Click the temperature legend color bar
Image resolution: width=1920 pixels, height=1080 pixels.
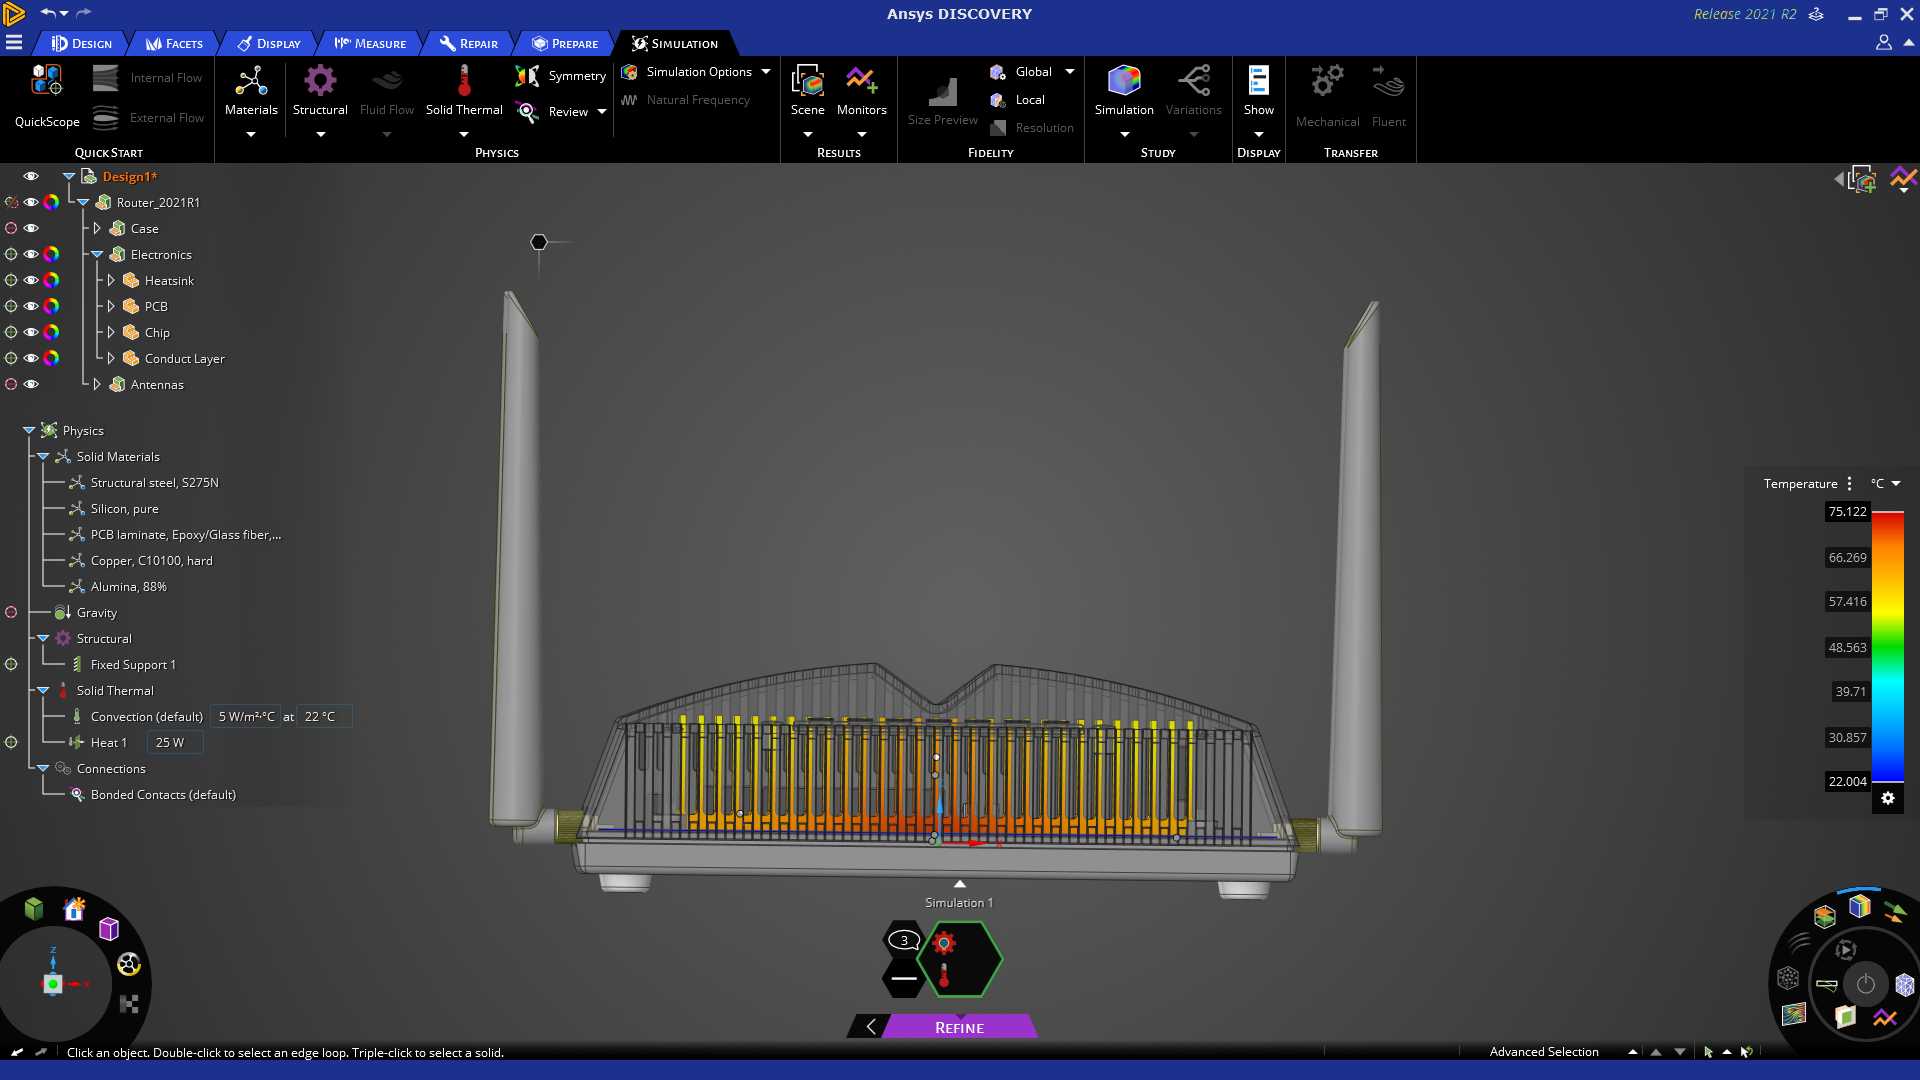pos(1888,647)
